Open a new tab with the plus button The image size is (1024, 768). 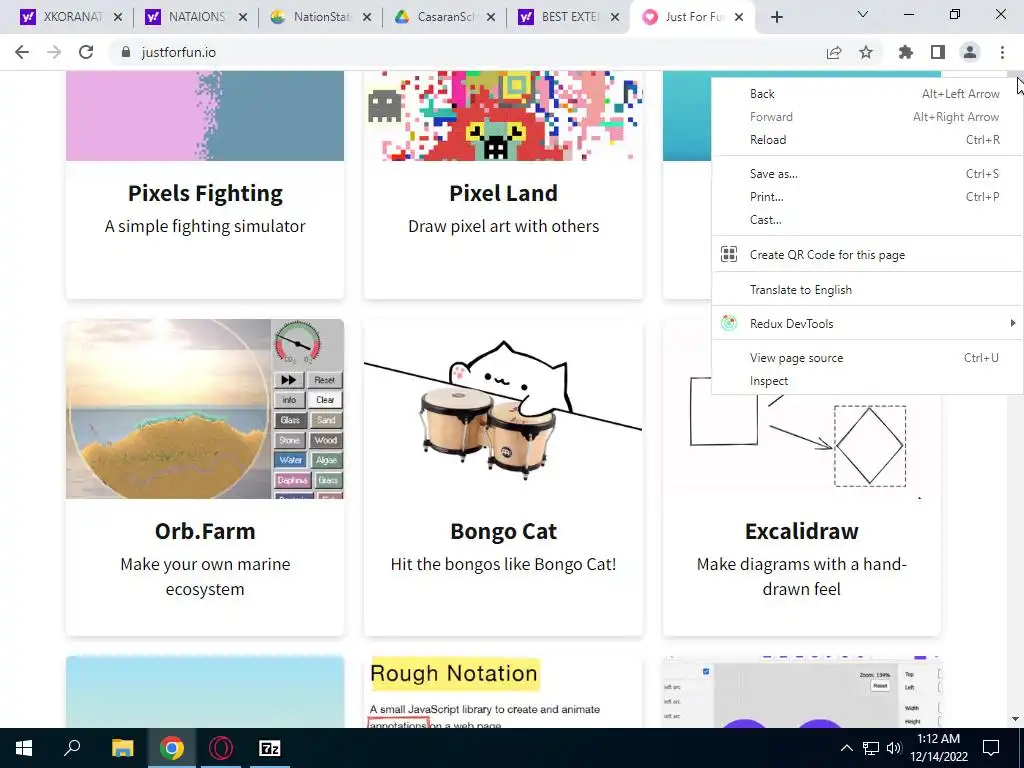776,17
